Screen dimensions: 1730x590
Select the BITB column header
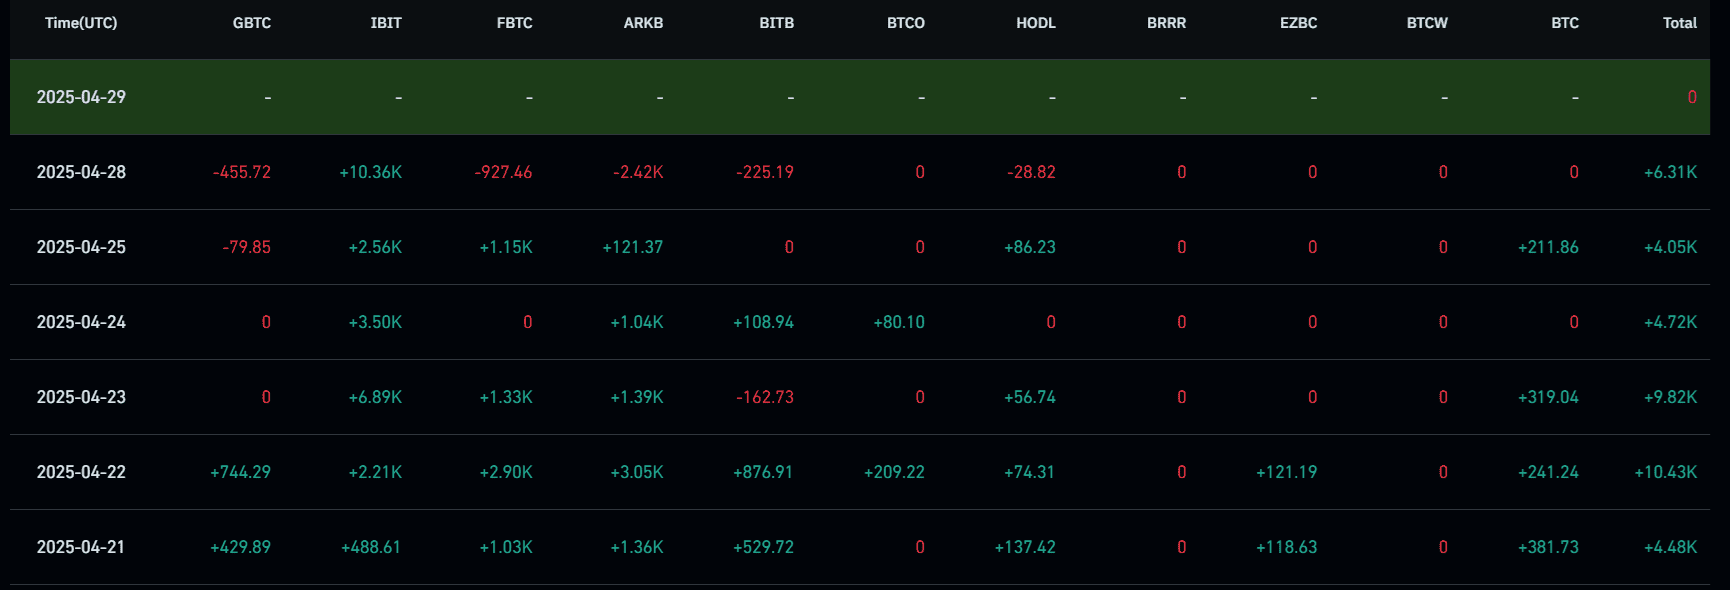point(776,23)
